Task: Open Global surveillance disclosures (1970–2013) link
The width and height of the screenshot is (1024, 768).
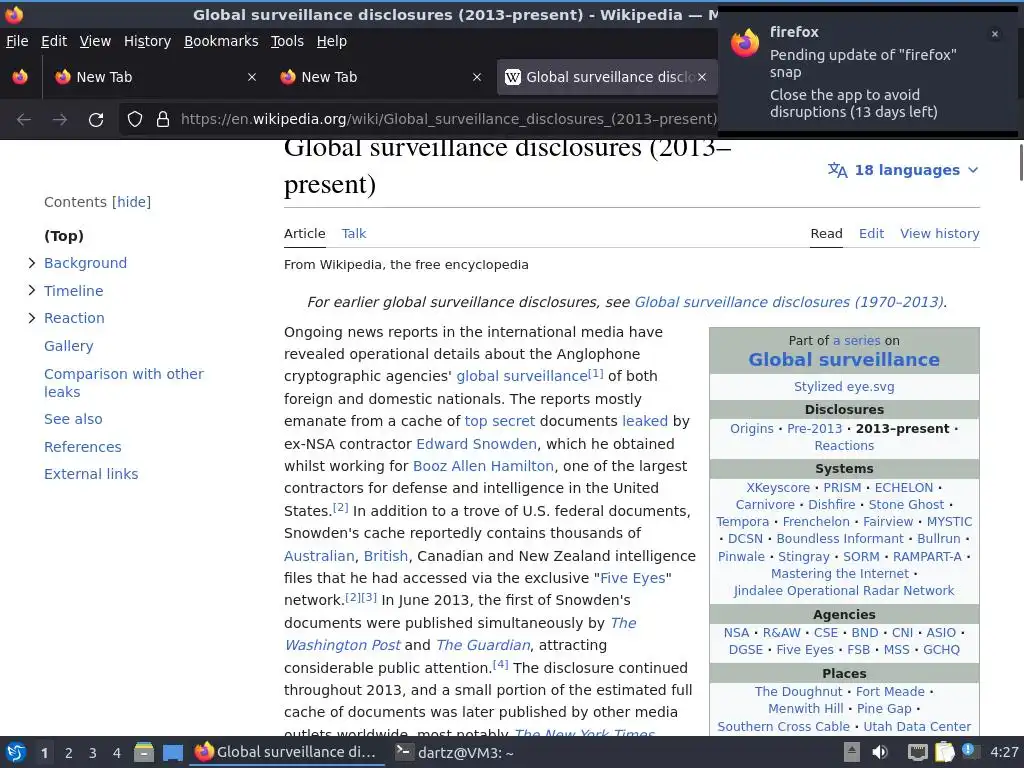Action: click(x=788, y=302)
